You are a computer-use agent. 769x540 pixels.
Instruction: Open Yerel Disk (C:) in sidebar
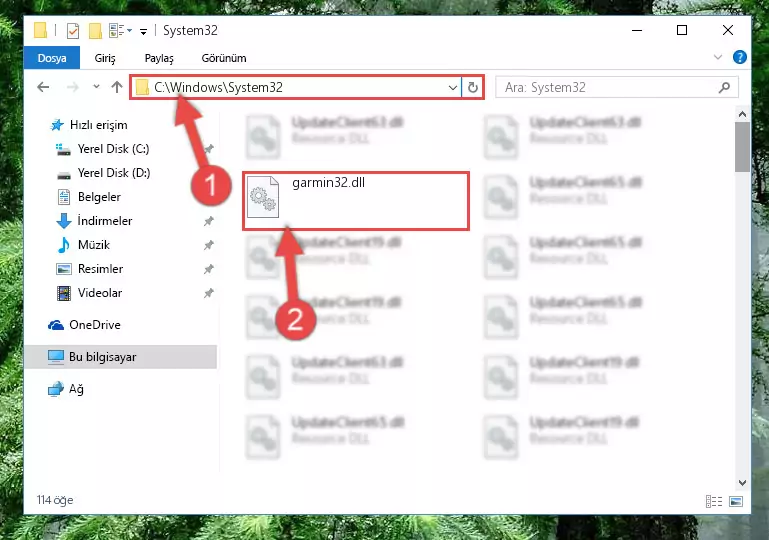113,149
